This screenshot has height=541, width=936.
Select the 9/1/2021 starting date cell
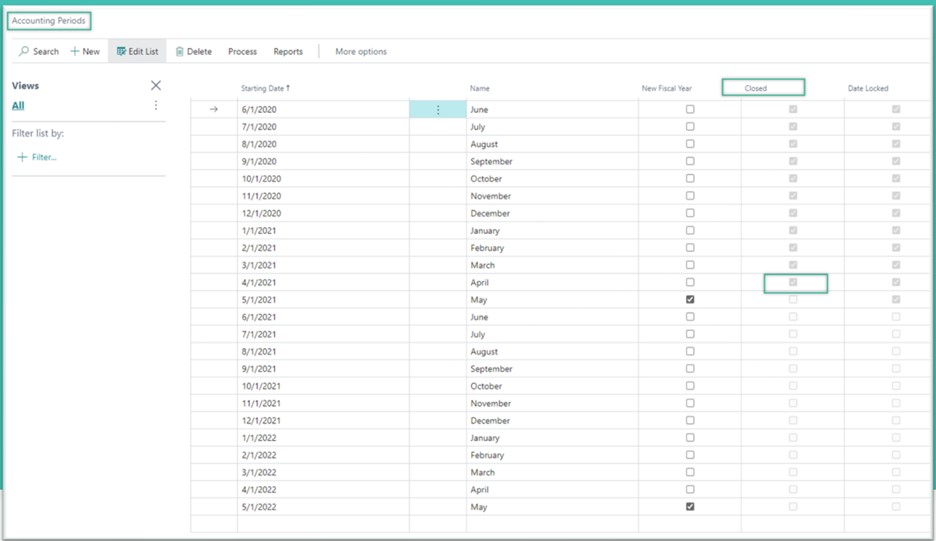(323, 368)
